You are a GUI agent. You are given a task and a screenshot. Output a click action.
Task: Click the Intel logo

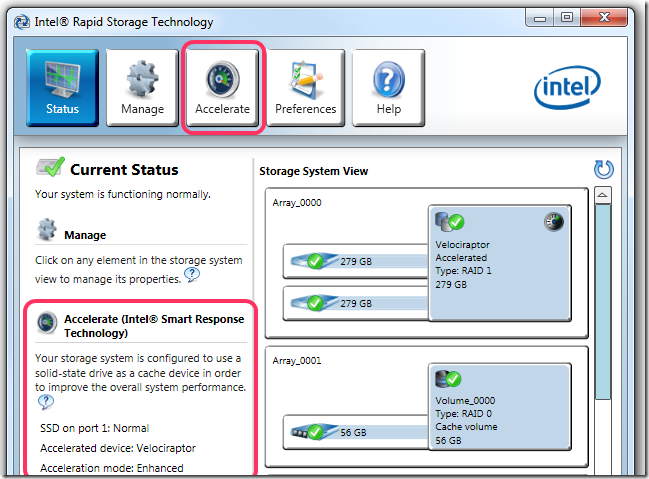point(567,87)
